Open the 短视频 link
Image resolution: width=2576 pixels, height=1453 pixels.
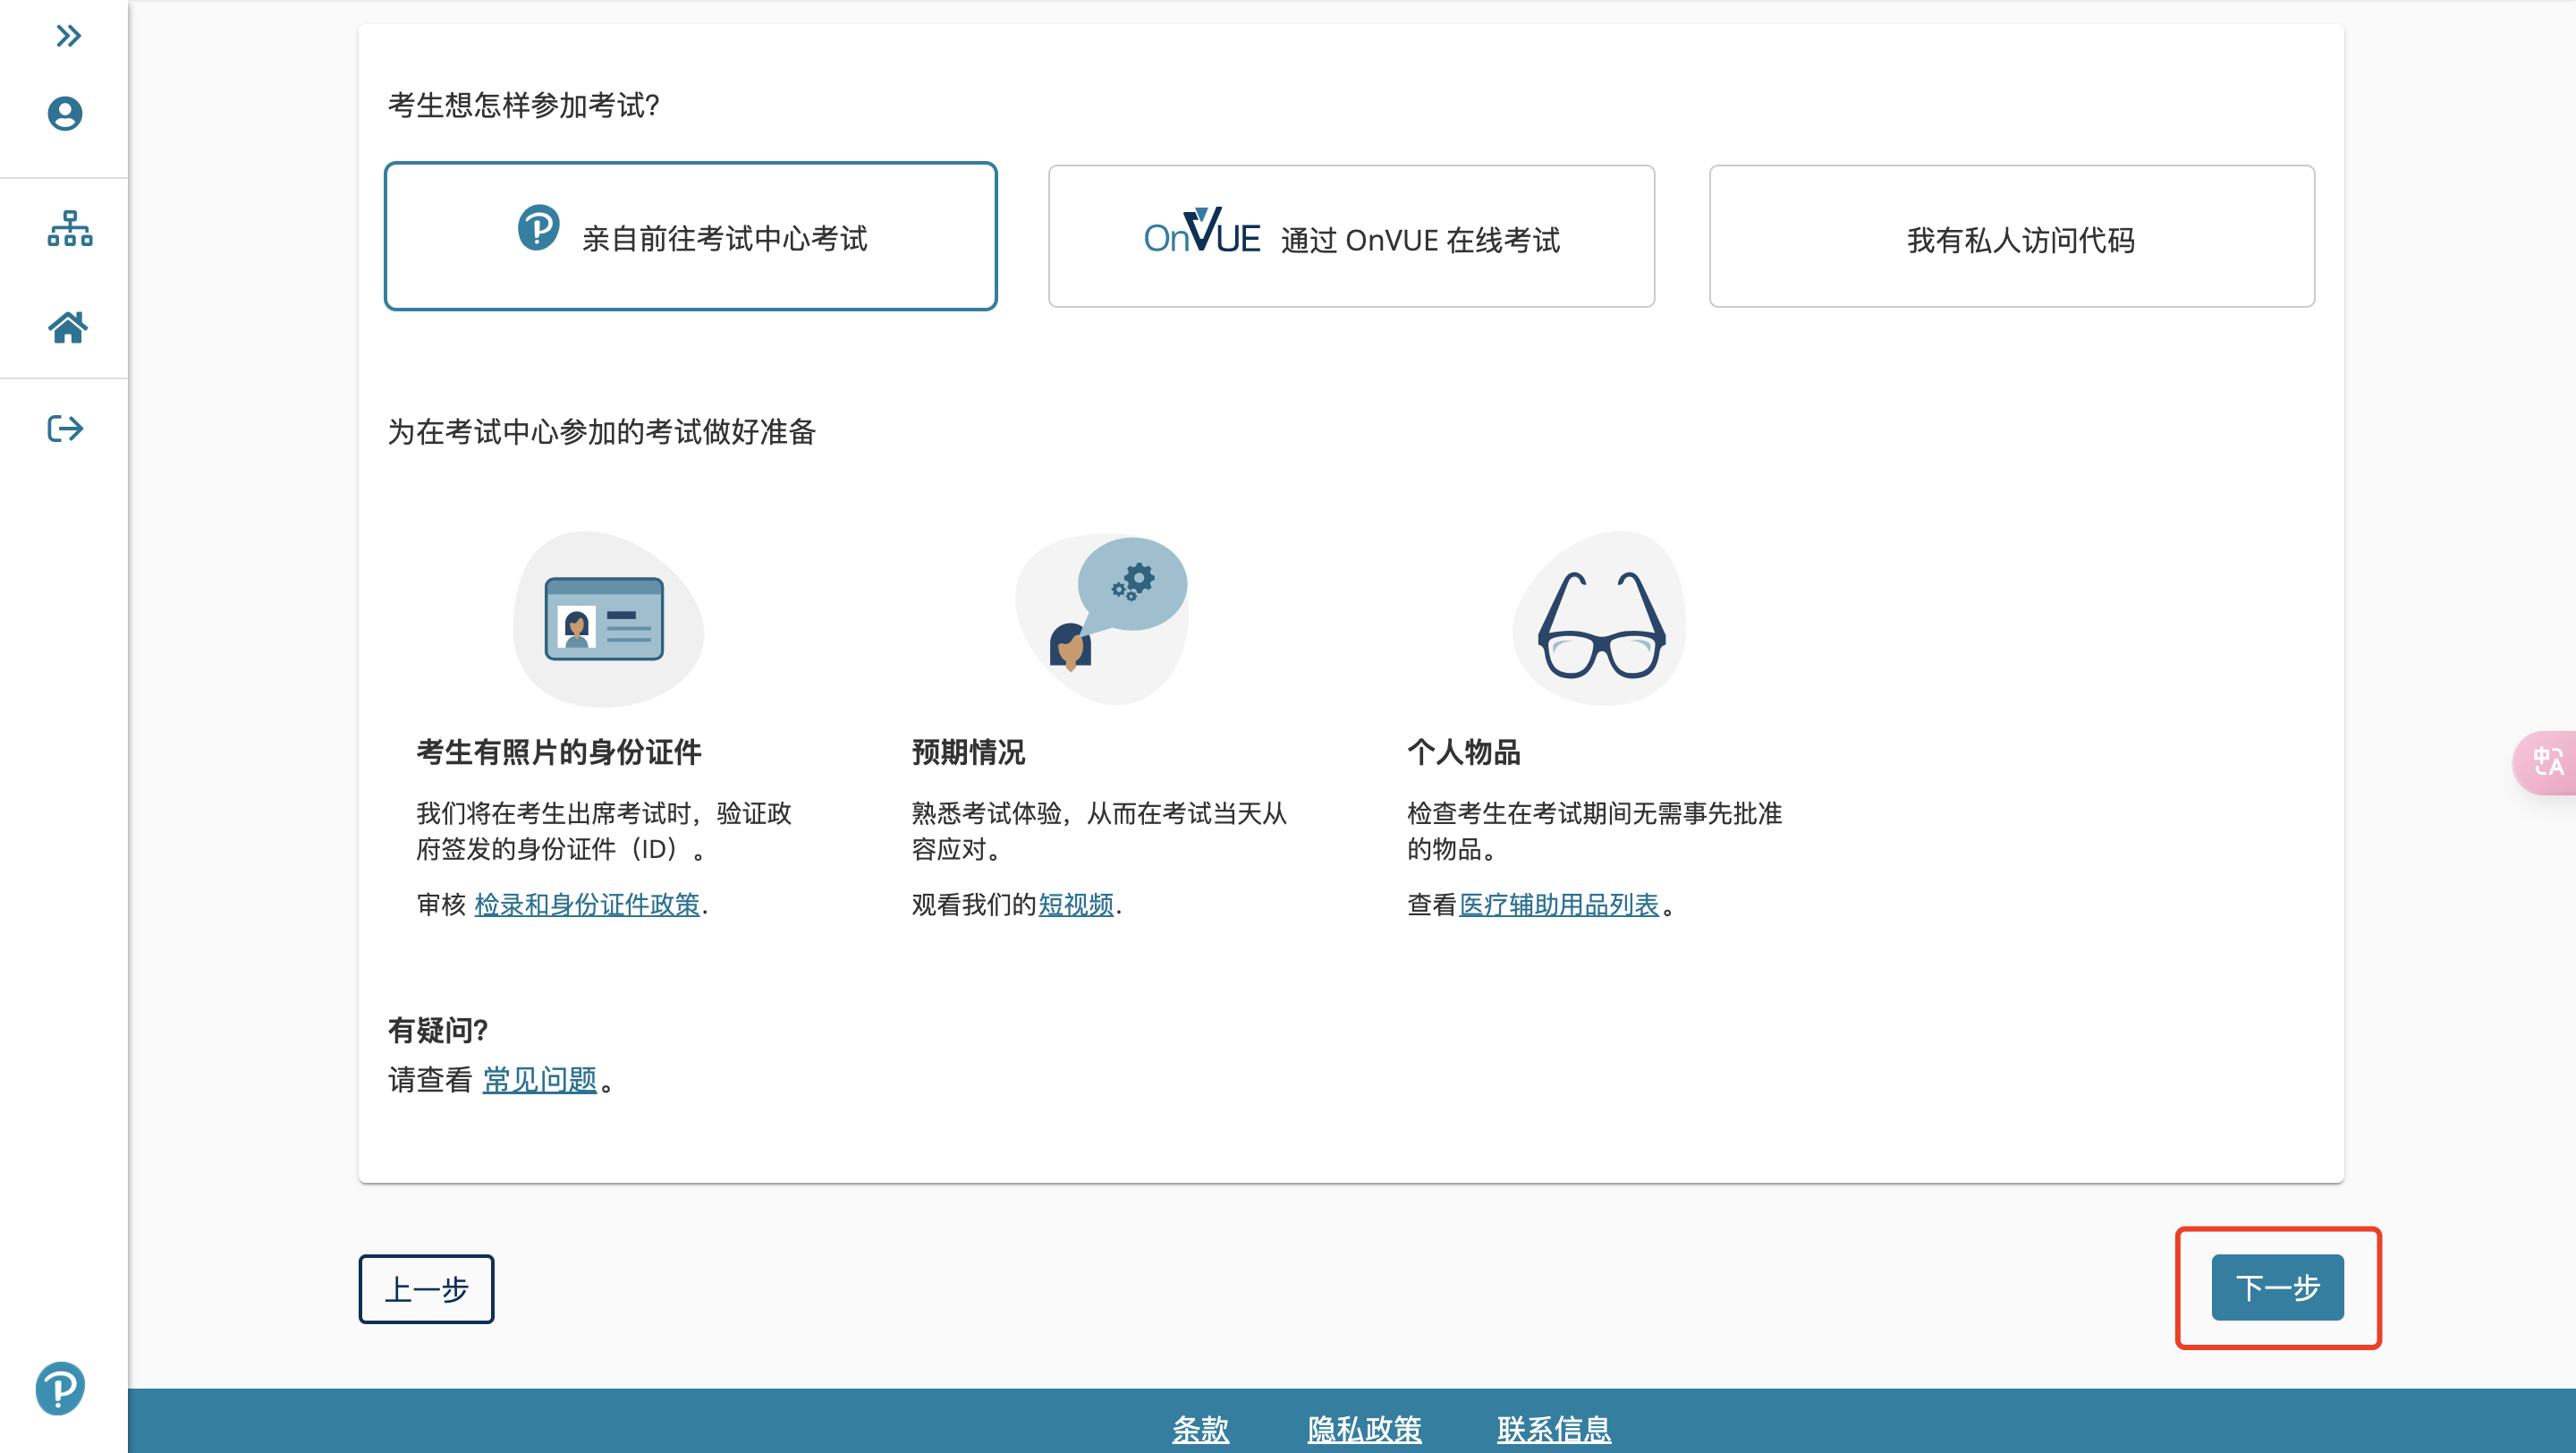point(1076,904)
